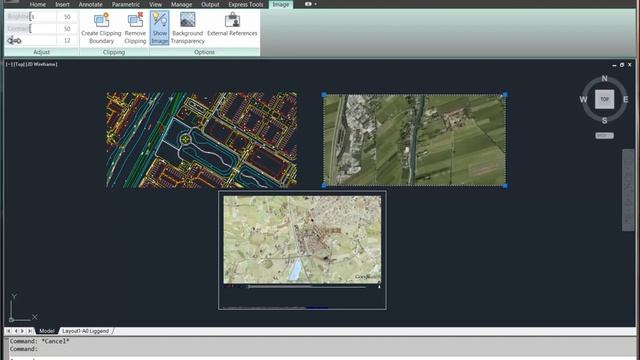Screen dimensions: 640x360
Task: Restore down the drawing viewport window
Action: (x=622, y=65)
